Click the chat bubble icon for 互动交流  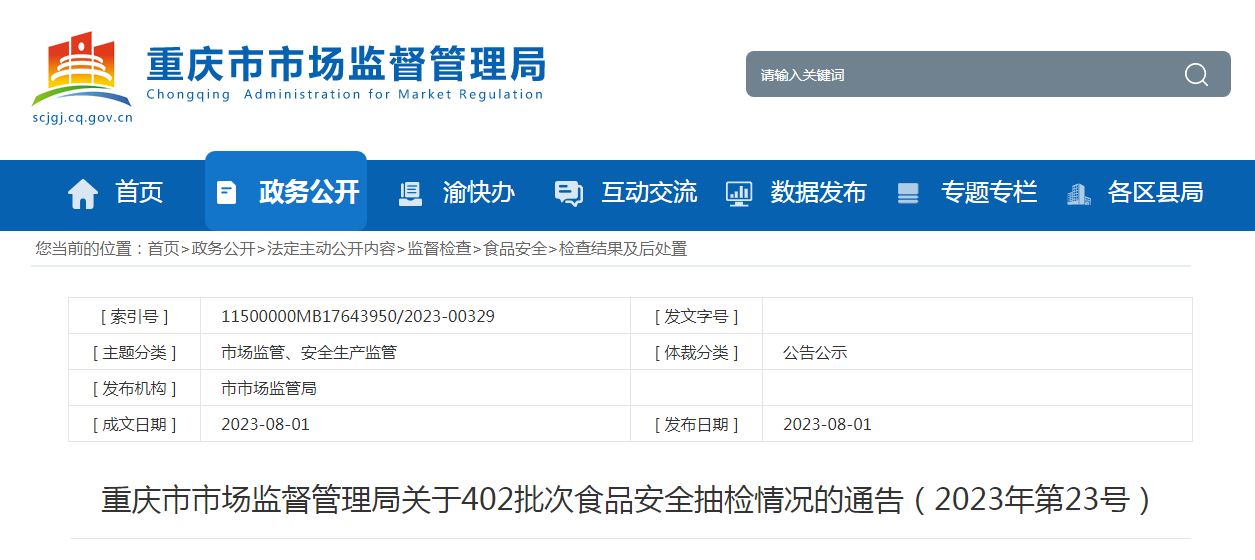[569, 193]
